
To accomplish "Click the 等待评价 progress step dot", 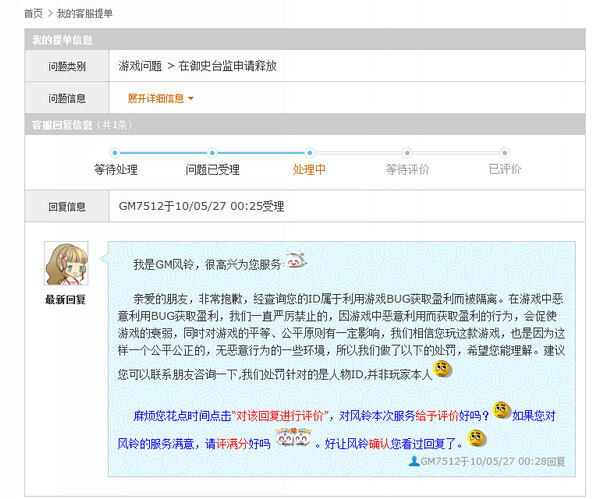I will [407, 153].
